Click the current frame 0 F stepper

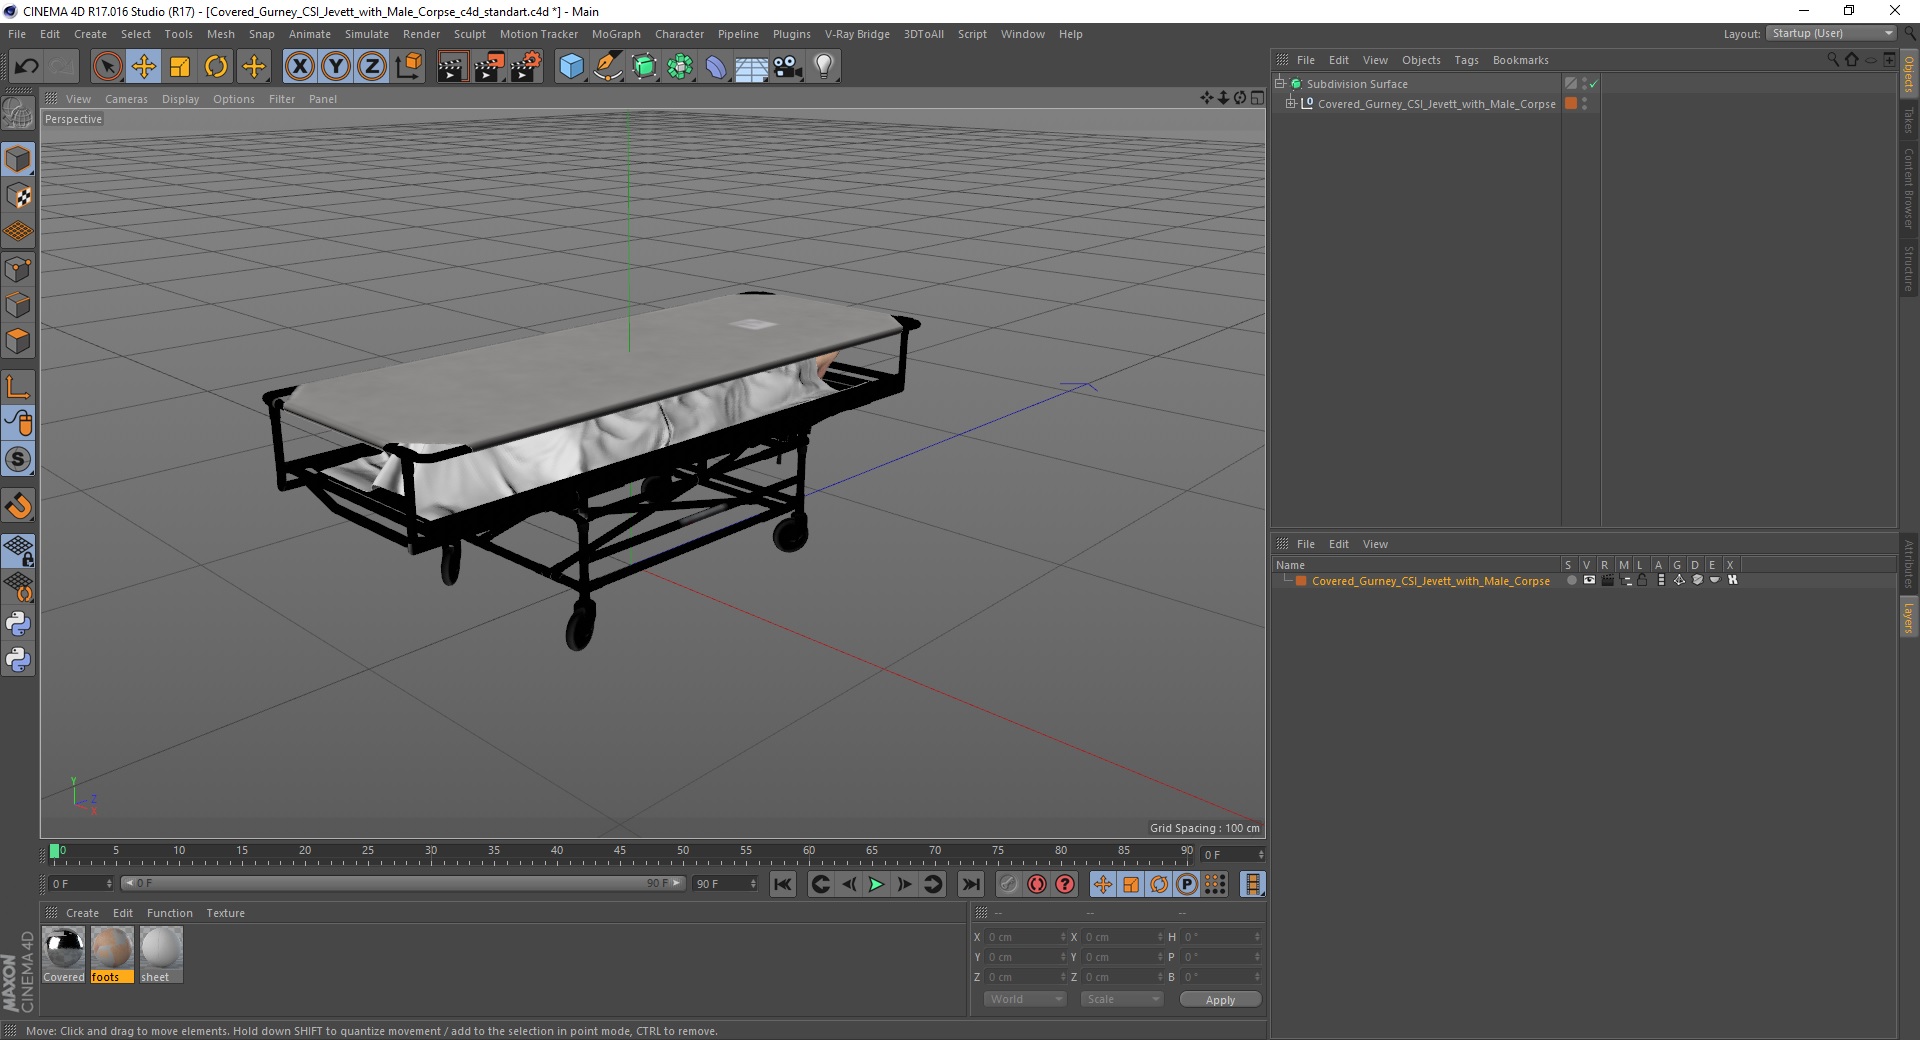point(1233,855)
